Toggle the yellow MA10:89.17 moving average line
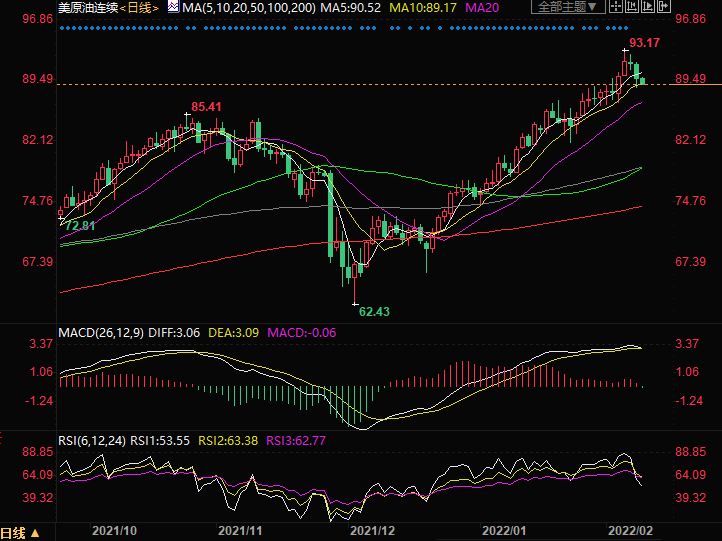 coord(424,7)
